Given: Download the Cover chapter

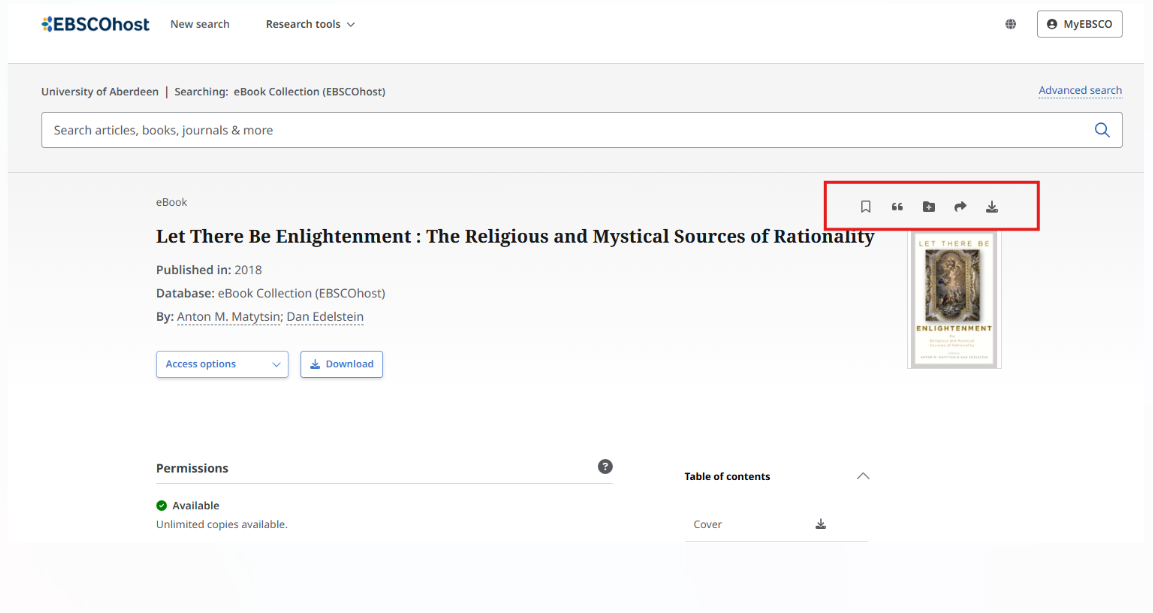Looking at the screenshot, I should coord(821,524).
